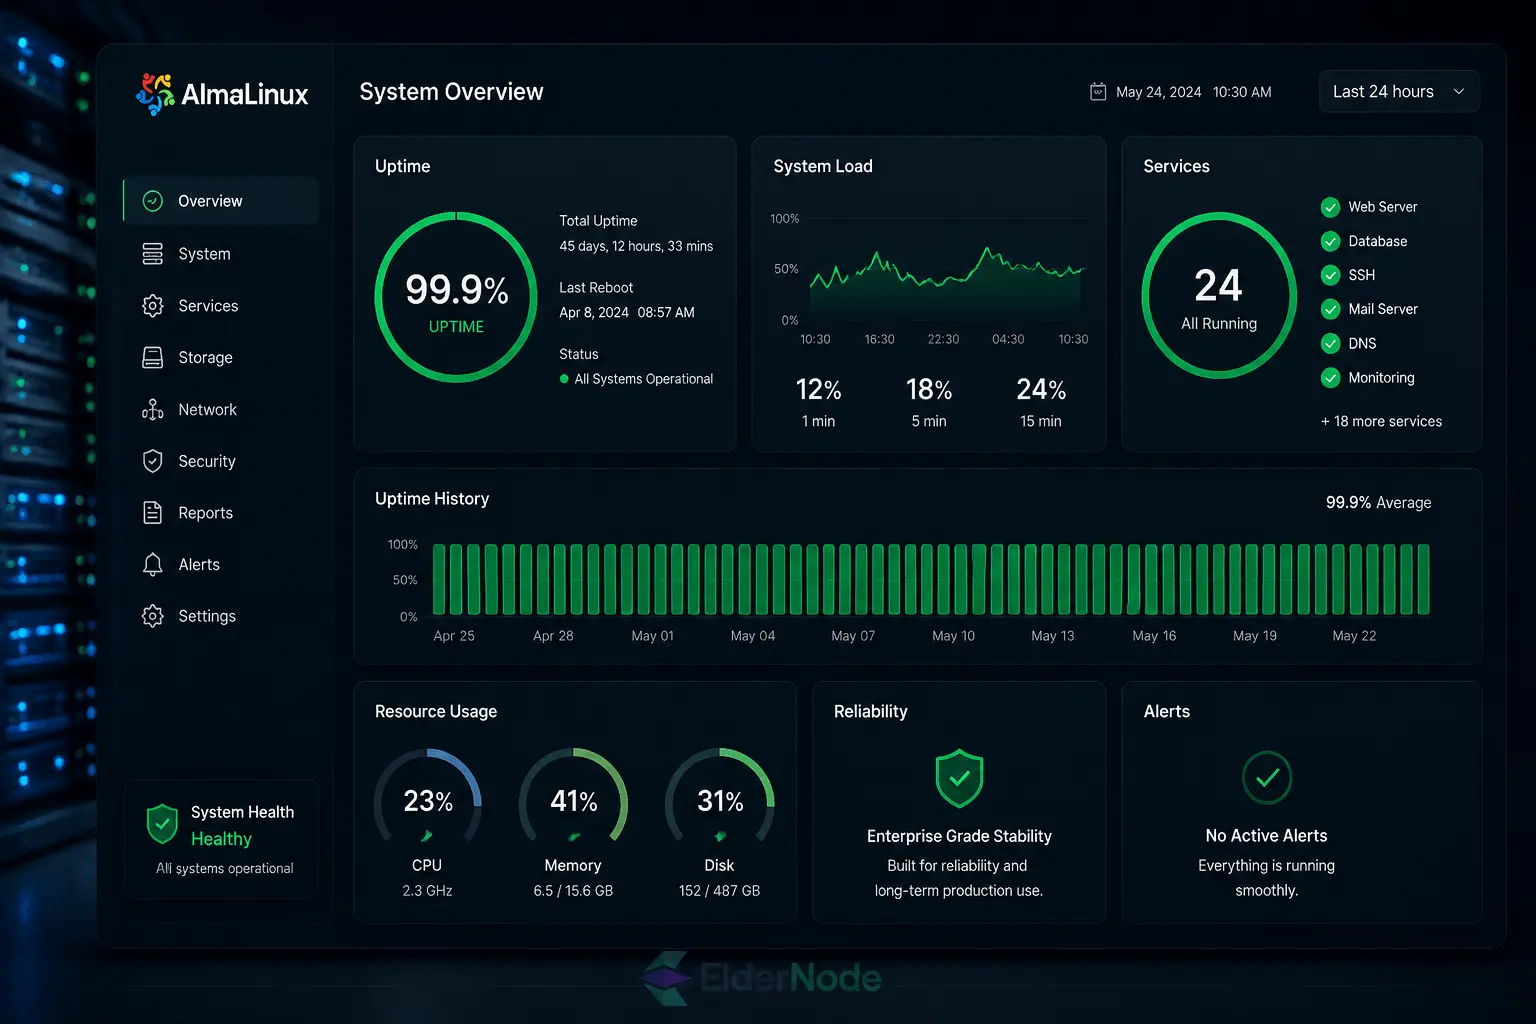Click the No Active Alerts heading
This screenshot has height=1024, width=1536.
[x=1266, y=836]
